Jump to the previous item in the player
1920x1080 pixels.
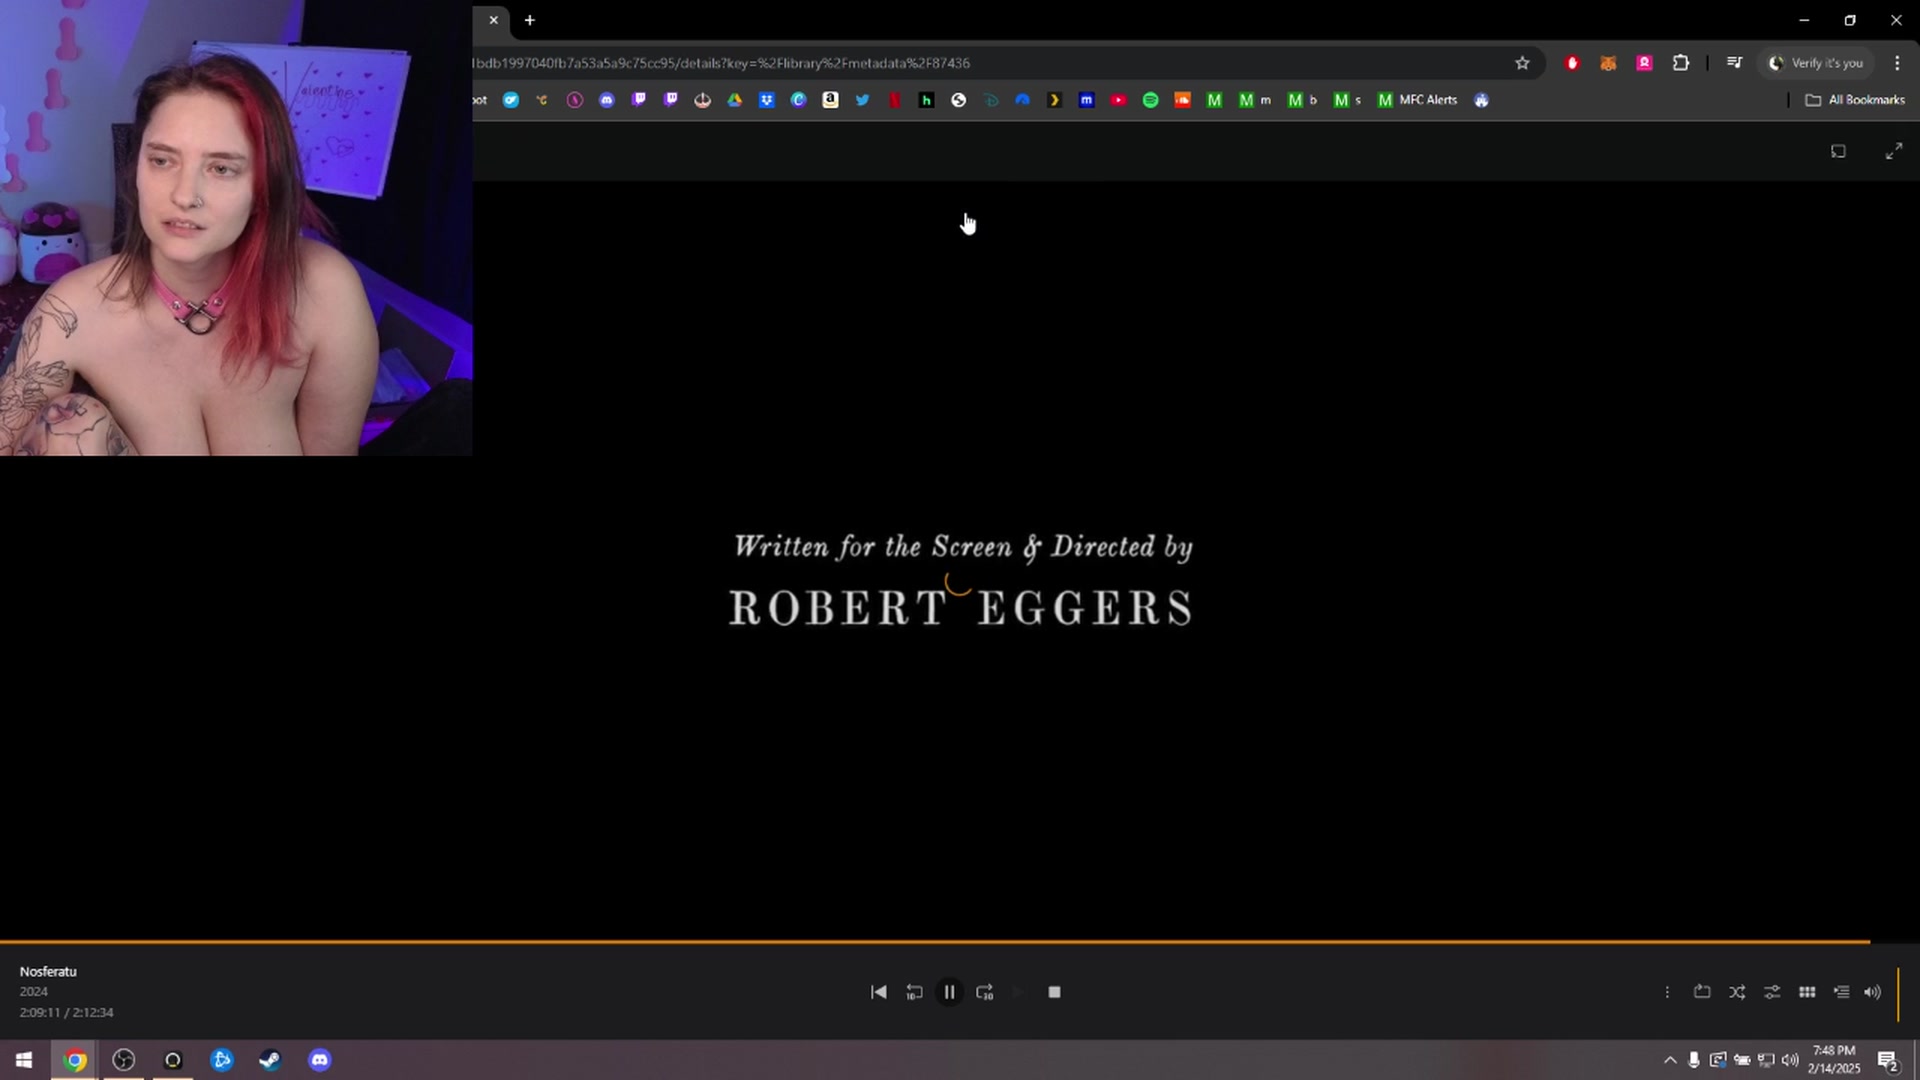pyautogui.click(x=878, y=992)
